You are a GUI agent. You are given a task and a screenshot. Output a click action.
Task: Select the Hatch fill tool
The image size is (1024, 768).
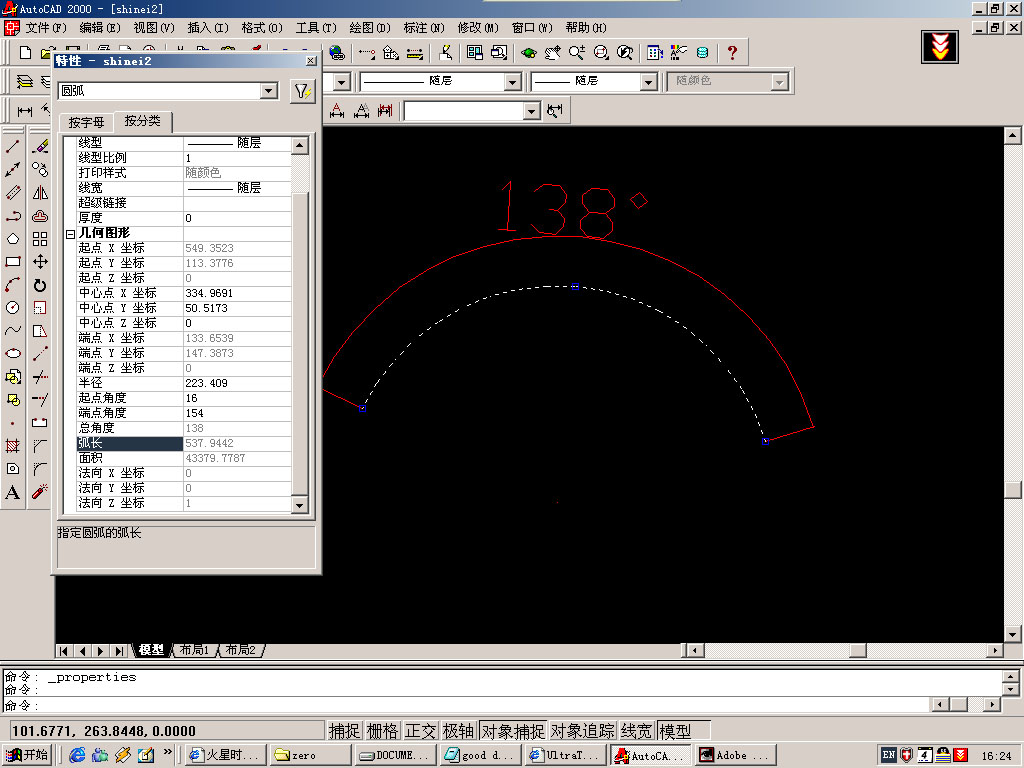pos(12,446)
